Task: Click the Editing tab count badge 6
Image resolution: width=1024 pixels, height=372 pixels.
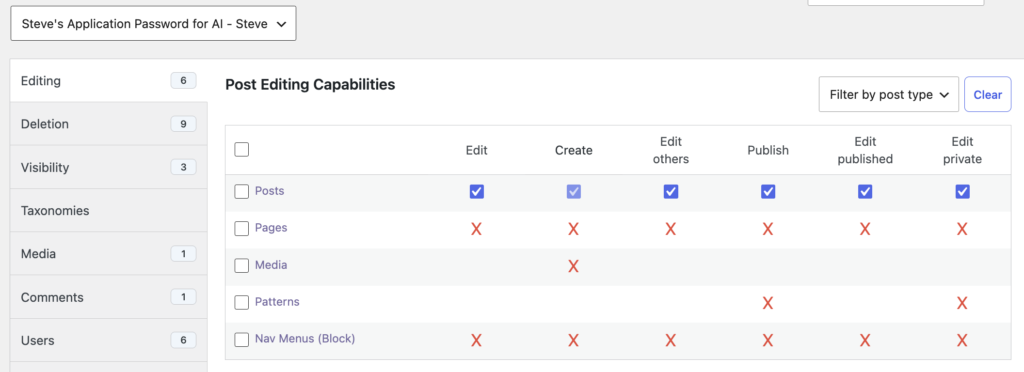Action: (184, 81)
